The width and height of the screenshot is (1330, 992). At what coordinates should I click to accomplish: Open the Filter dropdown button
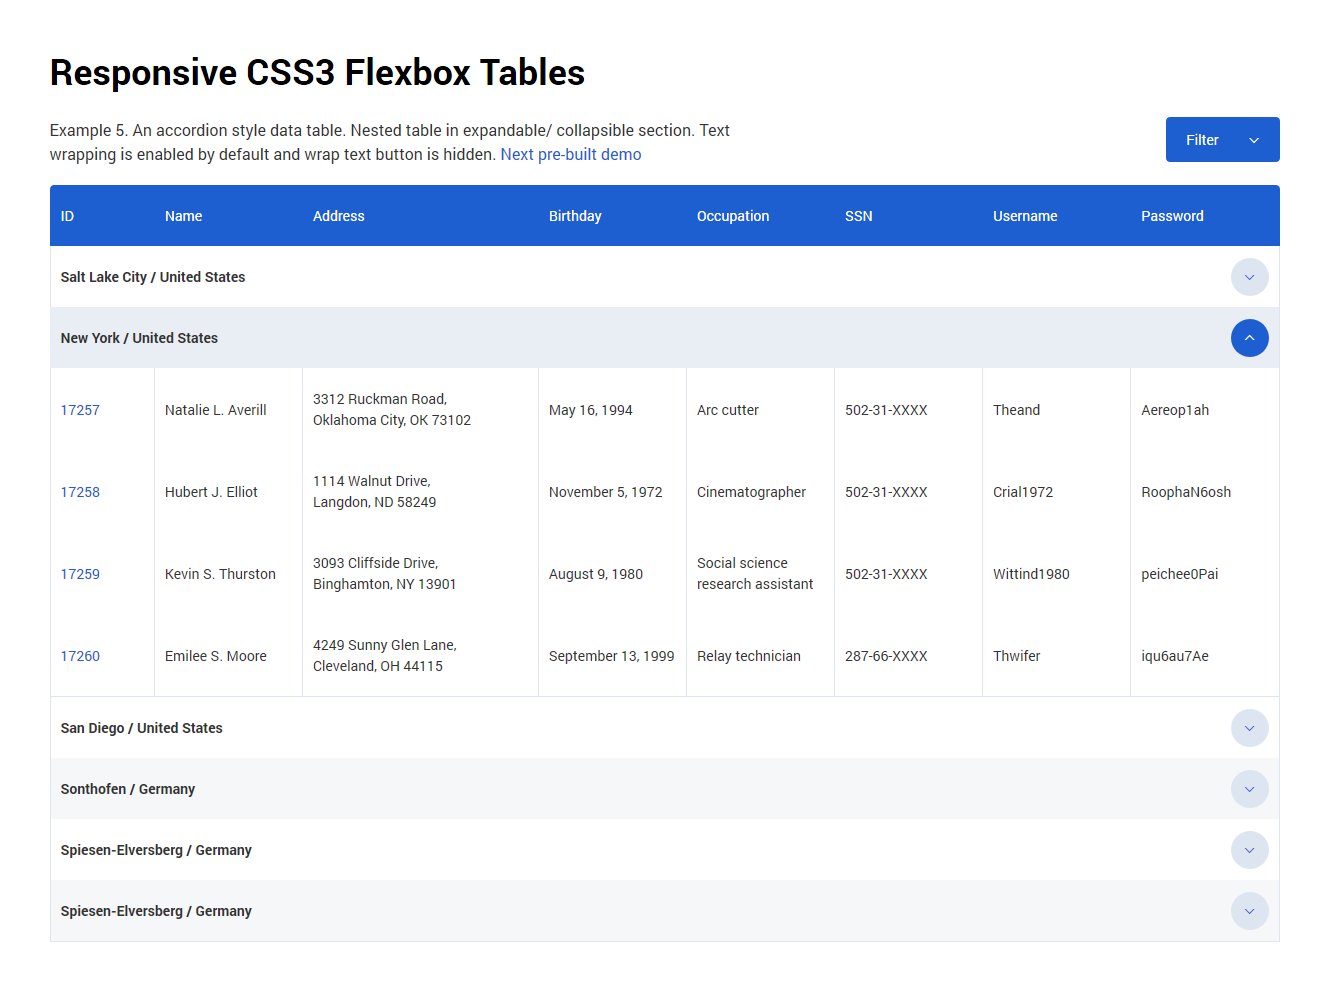pos(1222,140)
